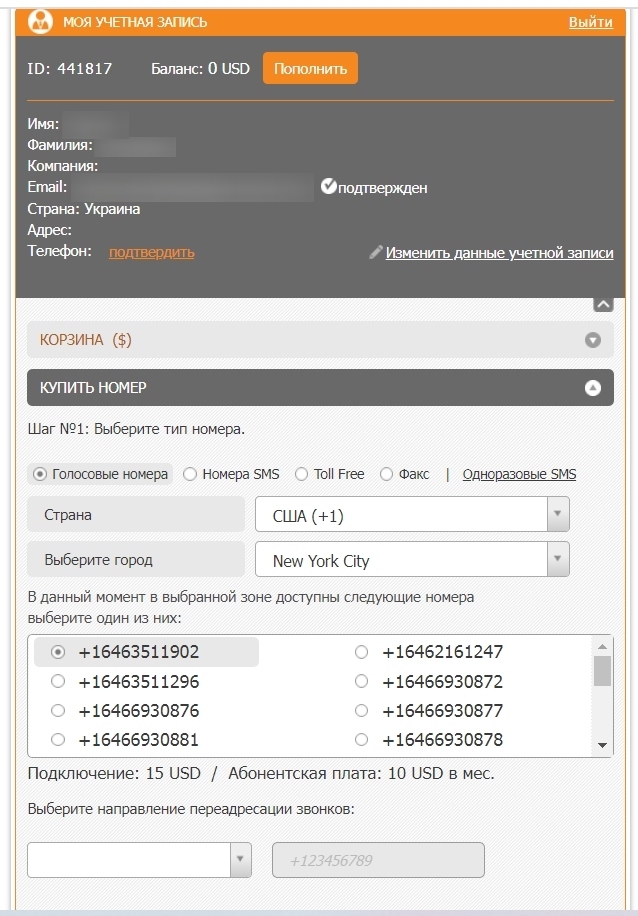Click the numbers list scroll-down arrow
The image size is (638, 916).
point(602,746)
